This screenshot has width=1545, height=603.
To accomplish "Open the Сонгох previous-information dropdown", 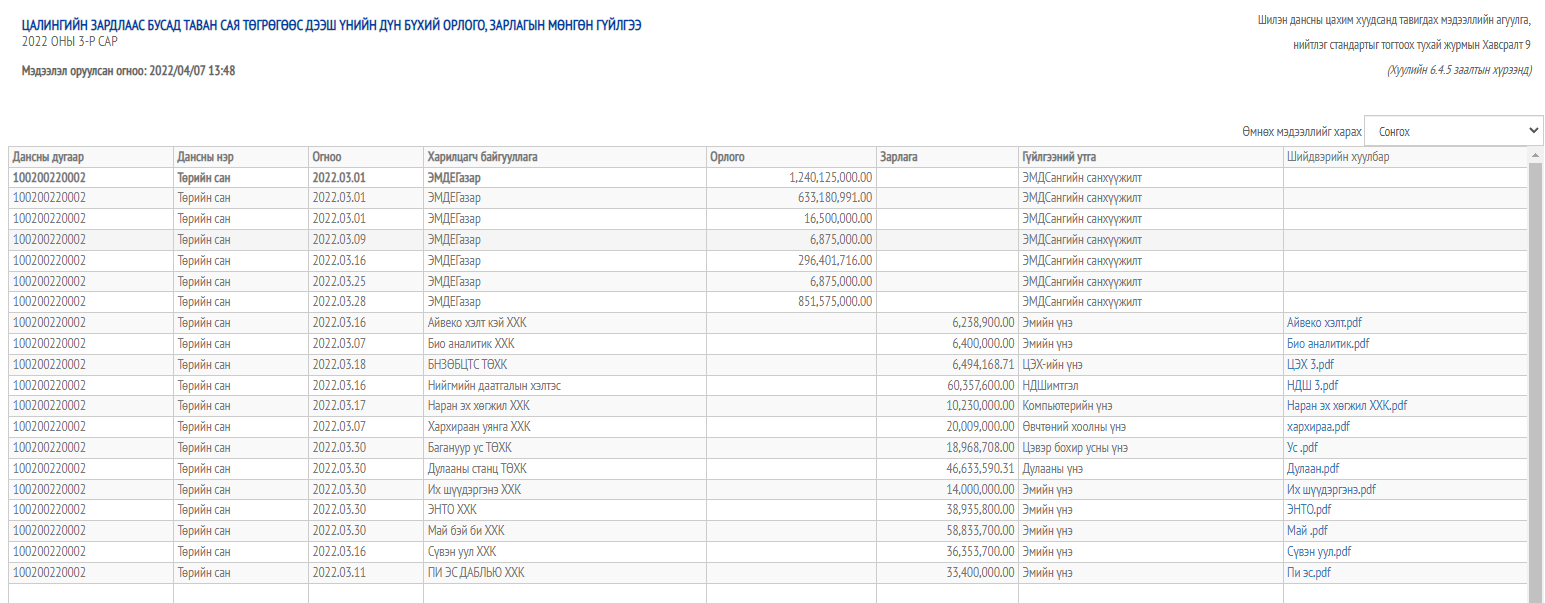I will point(1453,131).
